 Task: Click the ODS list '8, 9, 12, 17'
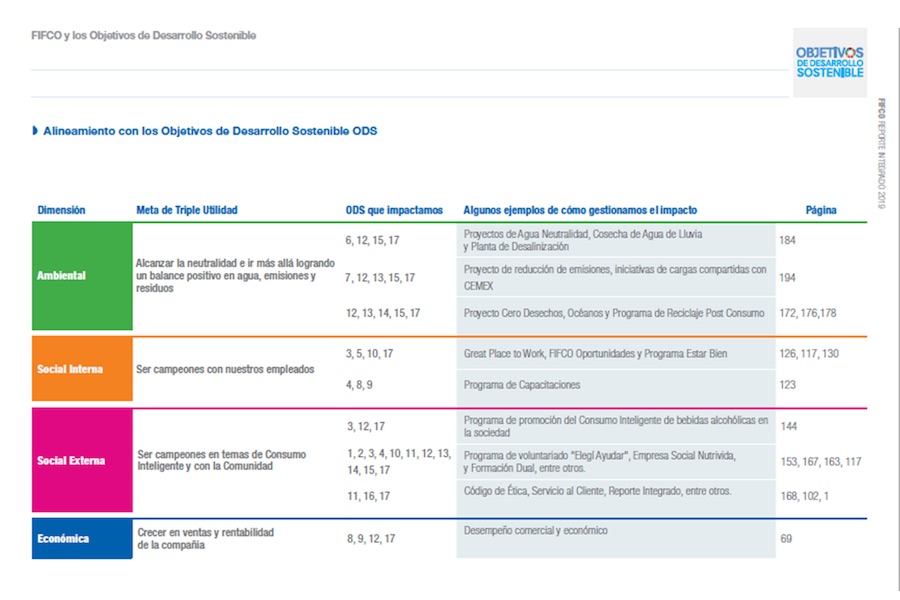click(371, 539)
